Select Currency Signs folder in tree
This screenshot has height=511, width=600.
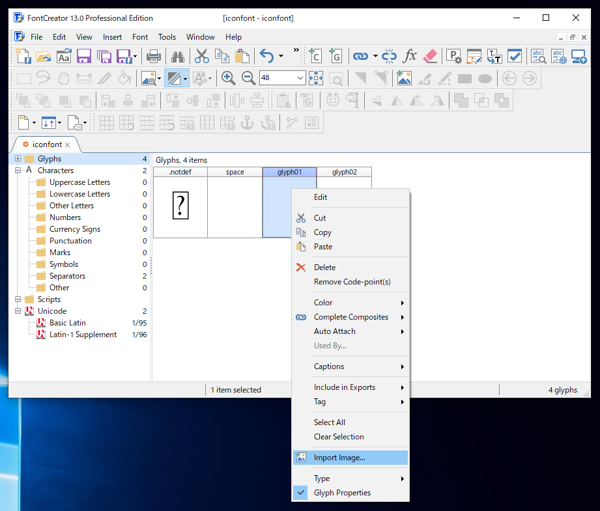tap(75, 229)
